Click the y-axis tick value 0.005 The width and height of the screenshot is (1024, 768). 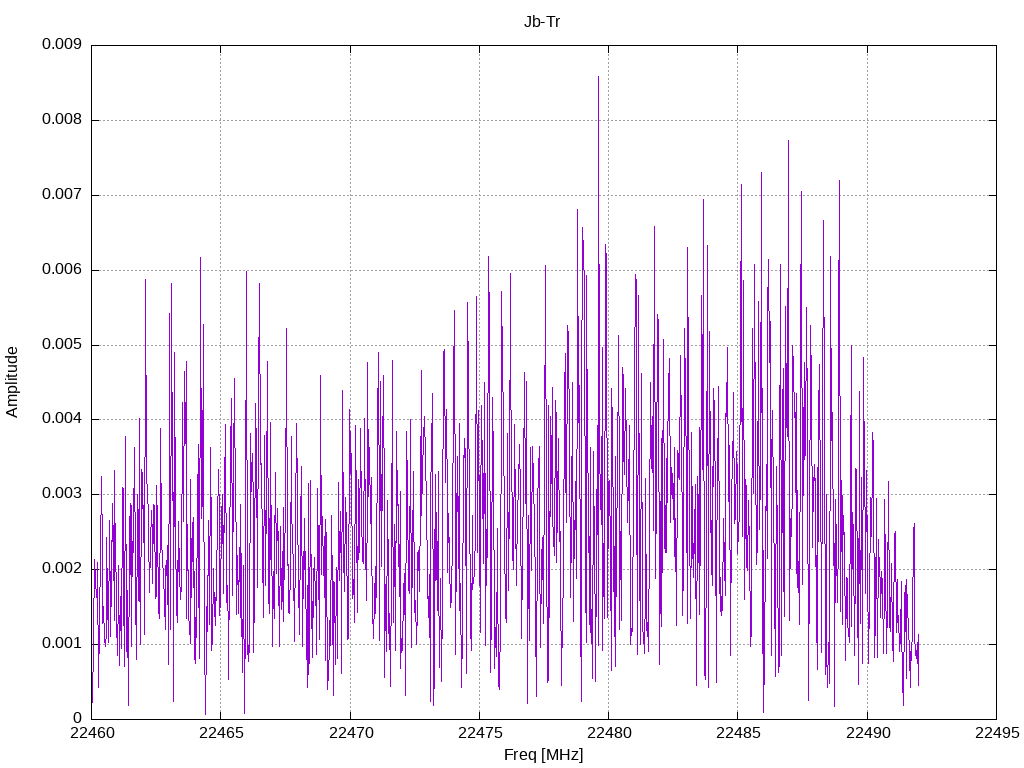click(x=62, y=344)
